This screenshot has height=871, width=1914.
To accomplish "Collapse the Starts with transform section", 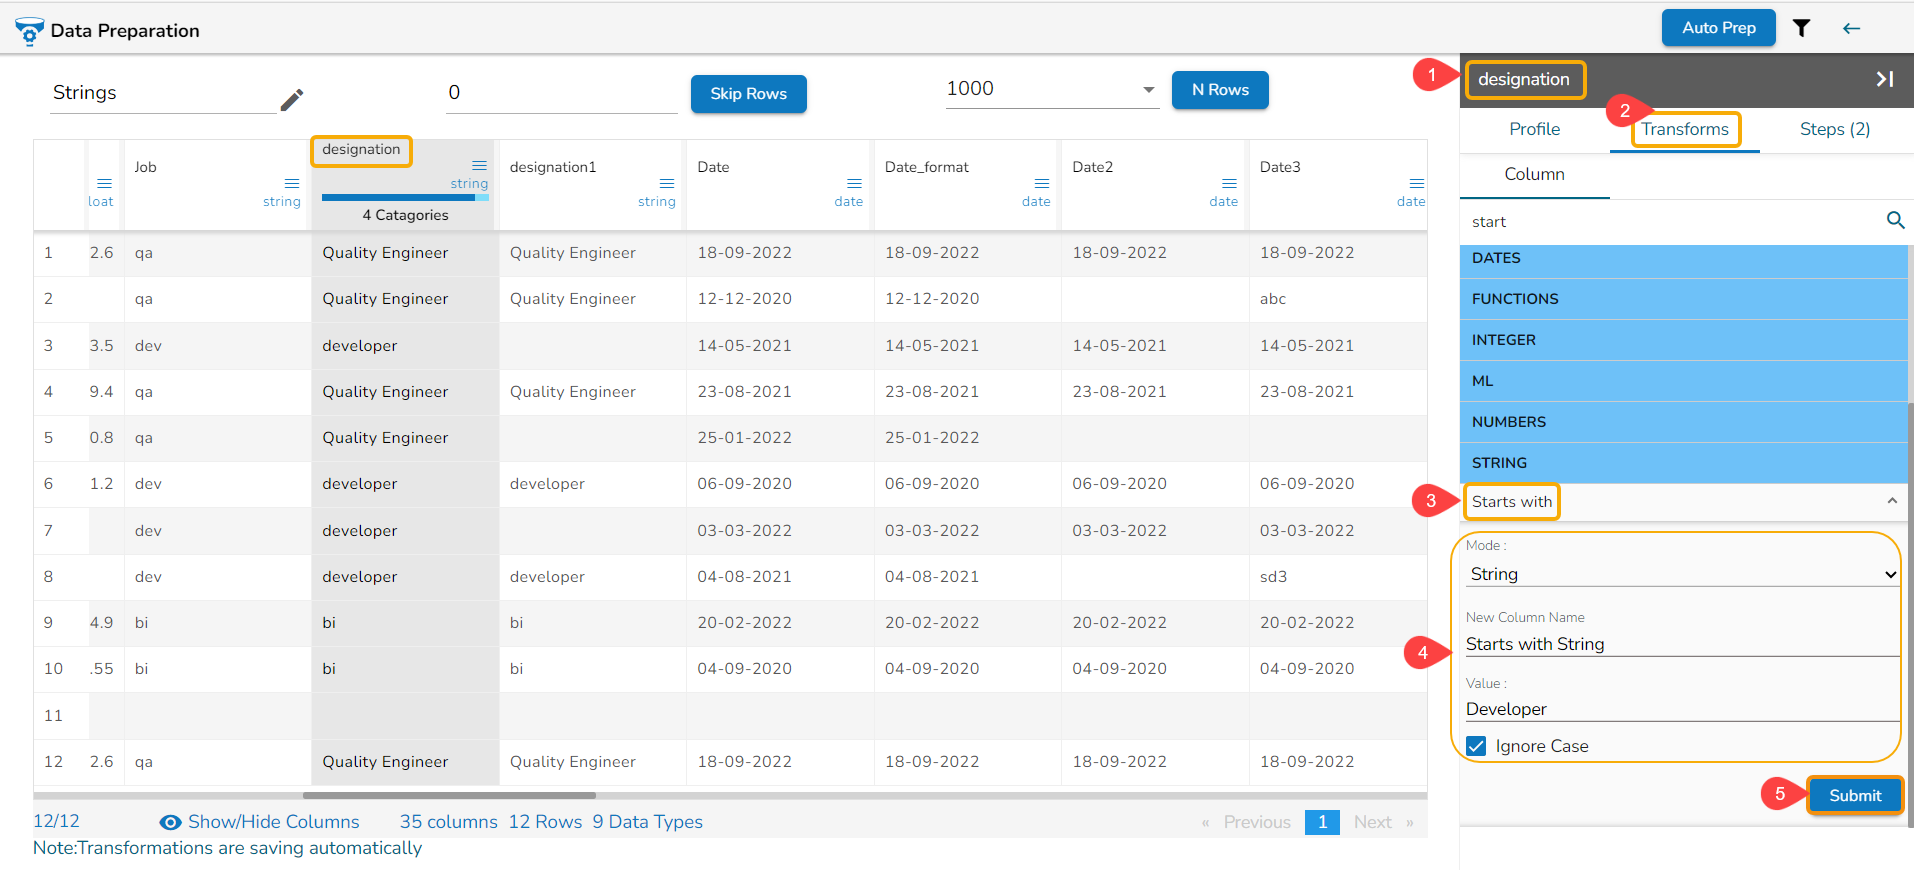I will click(x=1892, y=501).
